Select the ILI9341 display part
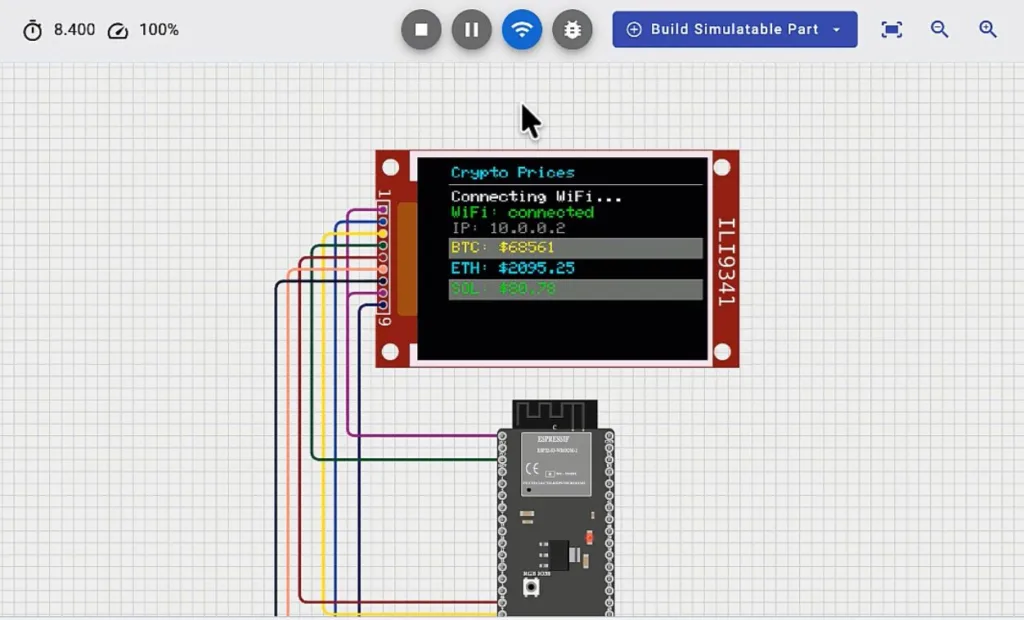The width and height of the screenshot is (1024, 620). tap(557, 259)
